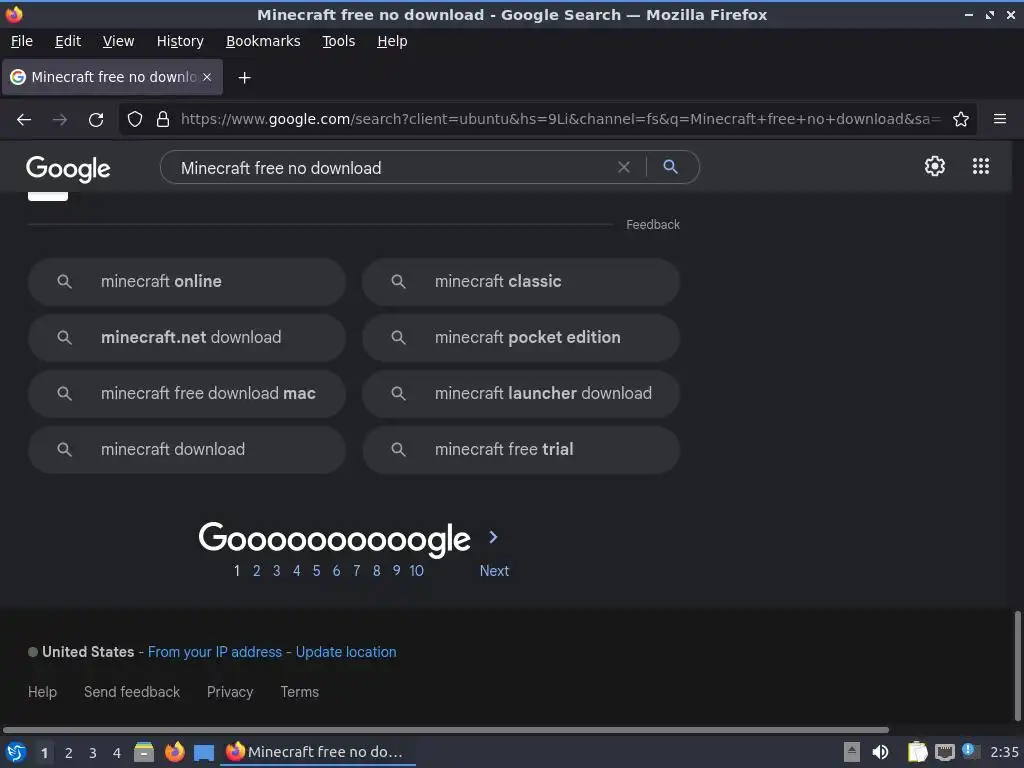Open the footer Terms link
Viewport: 1024px width, 768px height.
[x=300, y=692]
